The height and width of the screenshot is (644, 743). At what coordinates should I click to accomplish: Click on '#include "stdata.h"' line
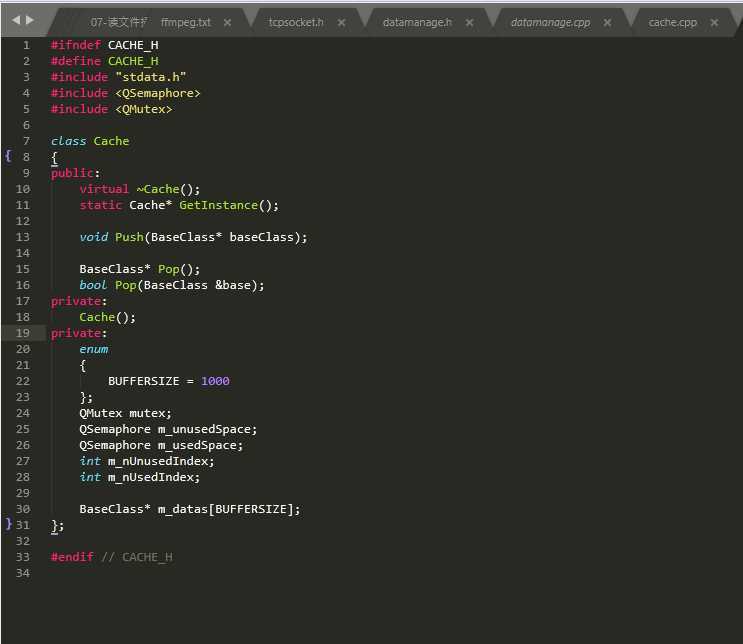coord(118,77)
